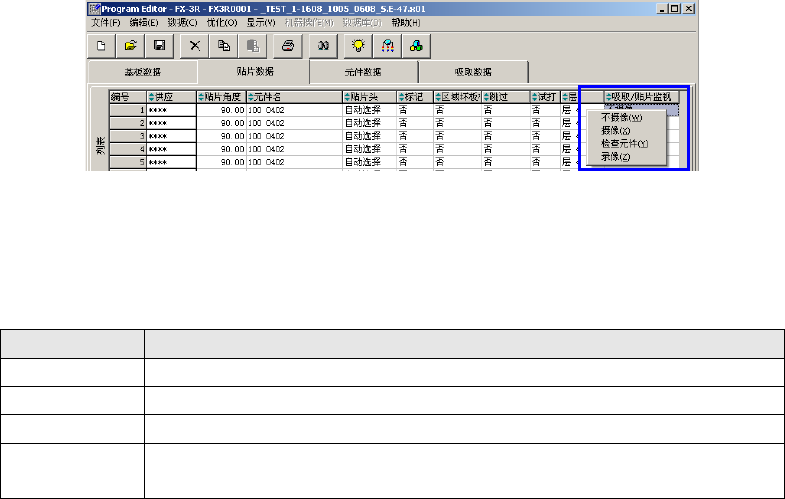Click the light bulb toolbar icon
This screenshot has height=499, width=785.
coord(359,45)
